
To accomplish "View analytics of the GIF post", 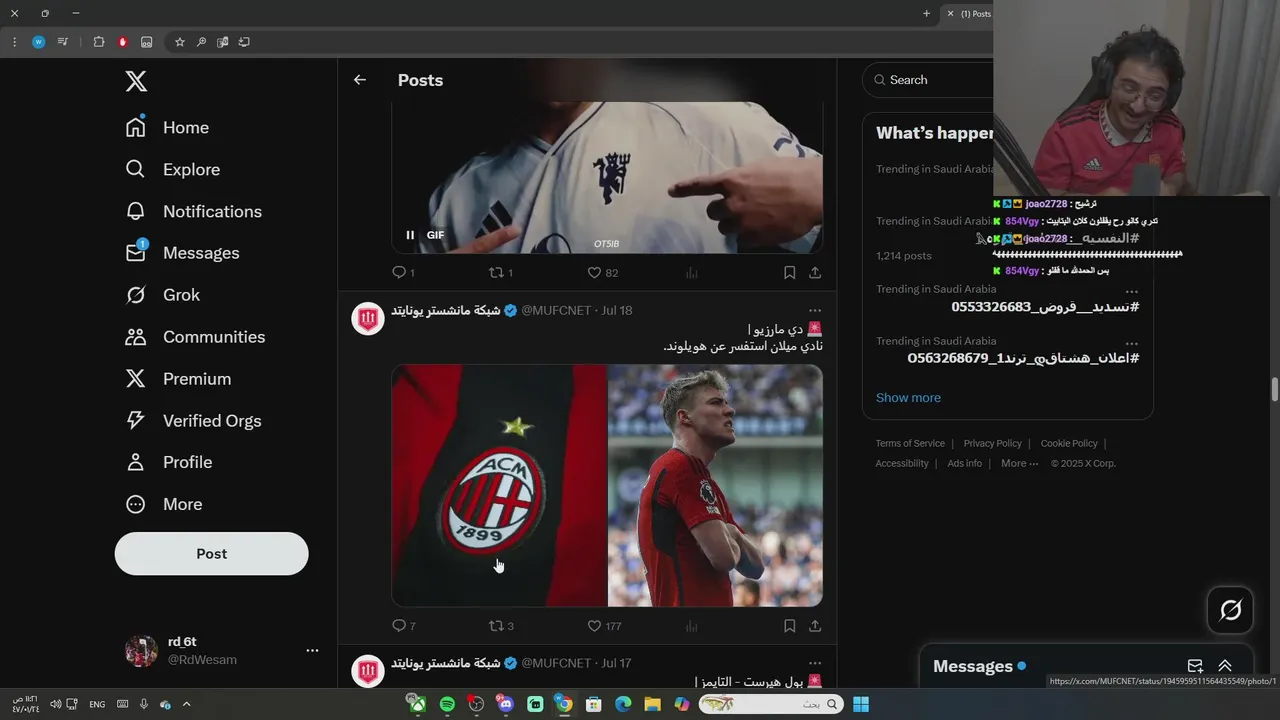I will click(692, 272).
